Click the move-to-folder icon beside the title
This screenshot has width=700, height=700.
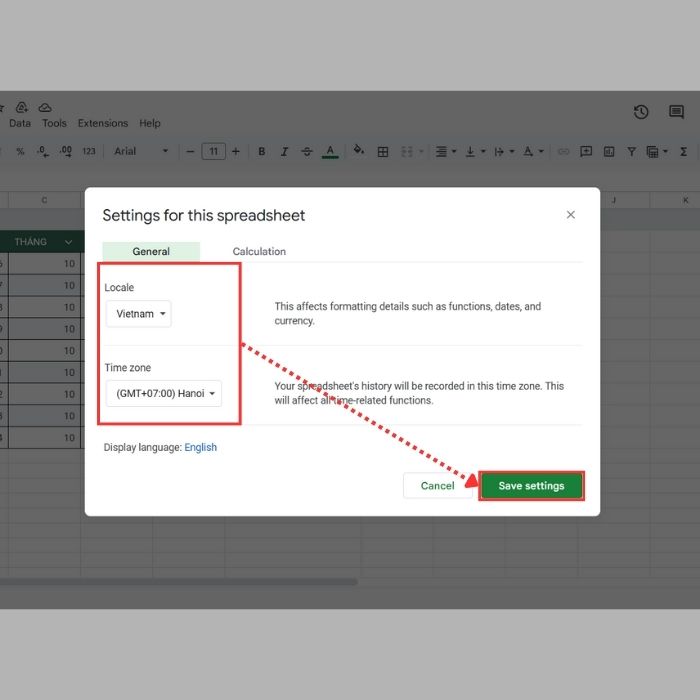pos(22,107)
